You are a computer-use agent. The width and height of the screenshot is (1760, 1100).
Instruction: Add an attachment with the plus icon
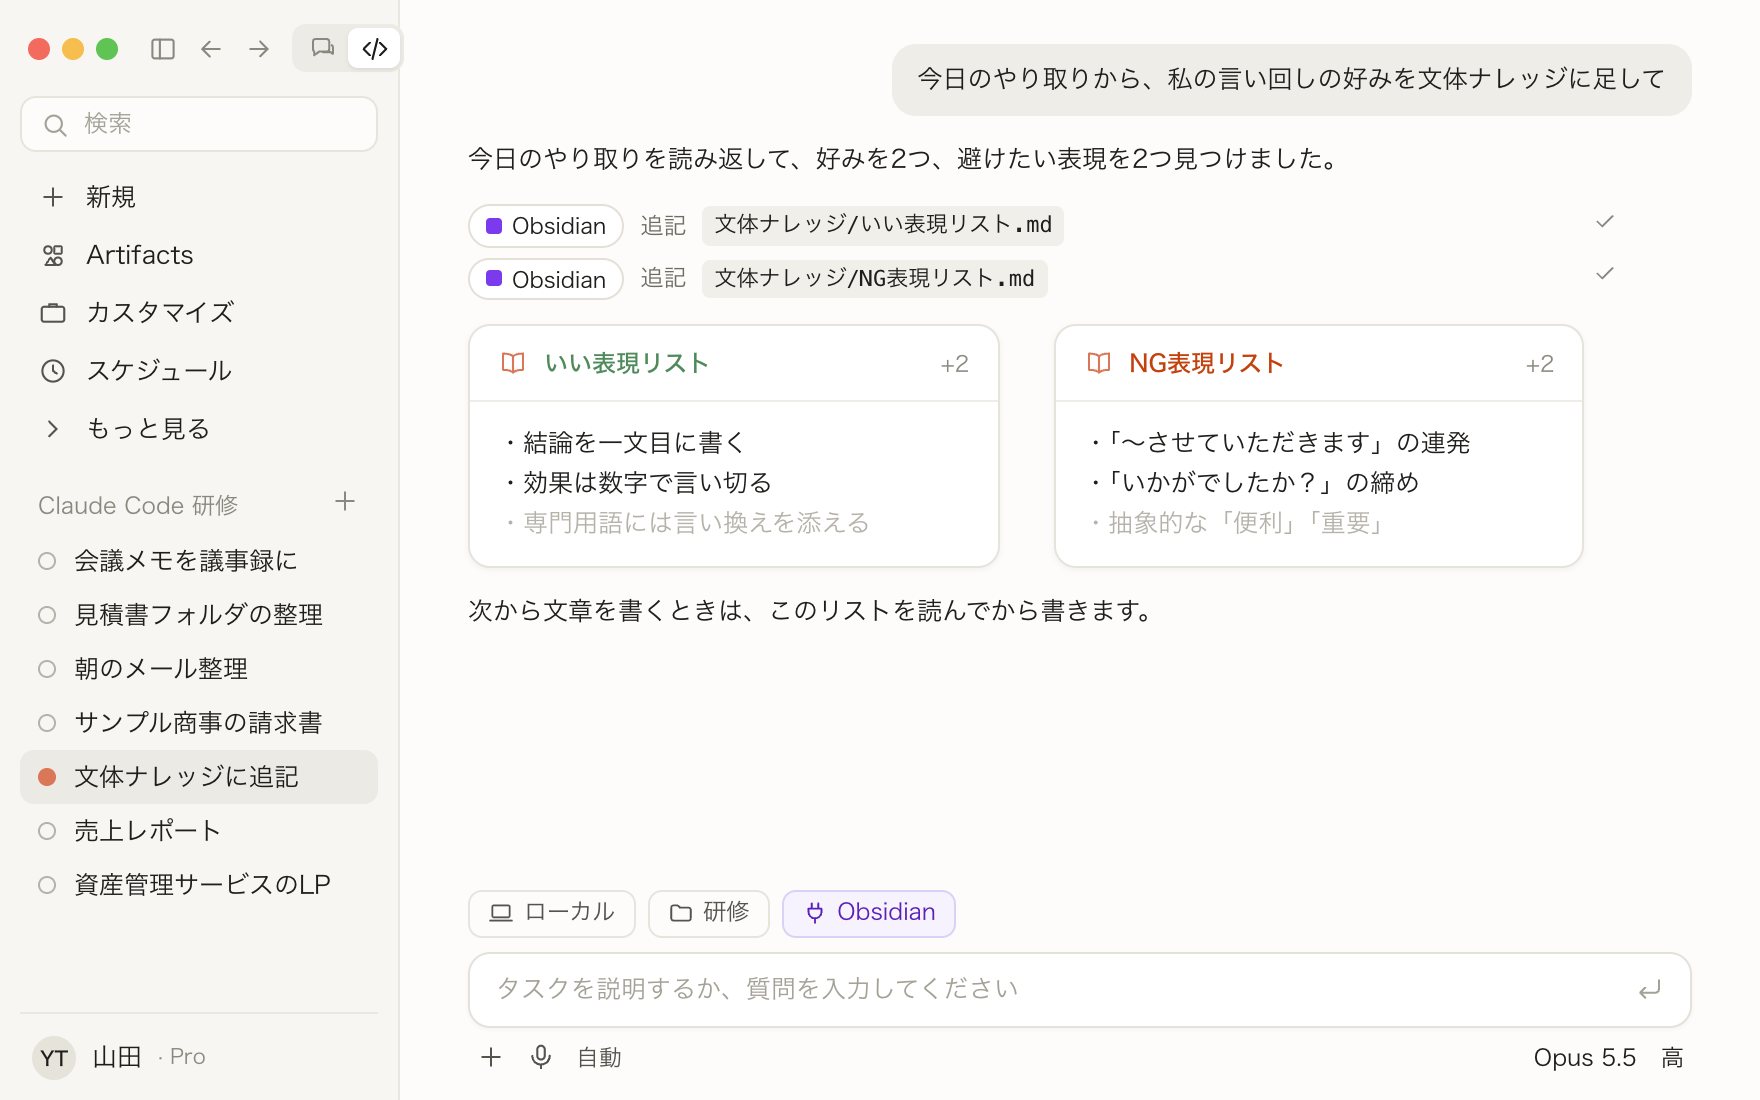tap(491, 1057)
